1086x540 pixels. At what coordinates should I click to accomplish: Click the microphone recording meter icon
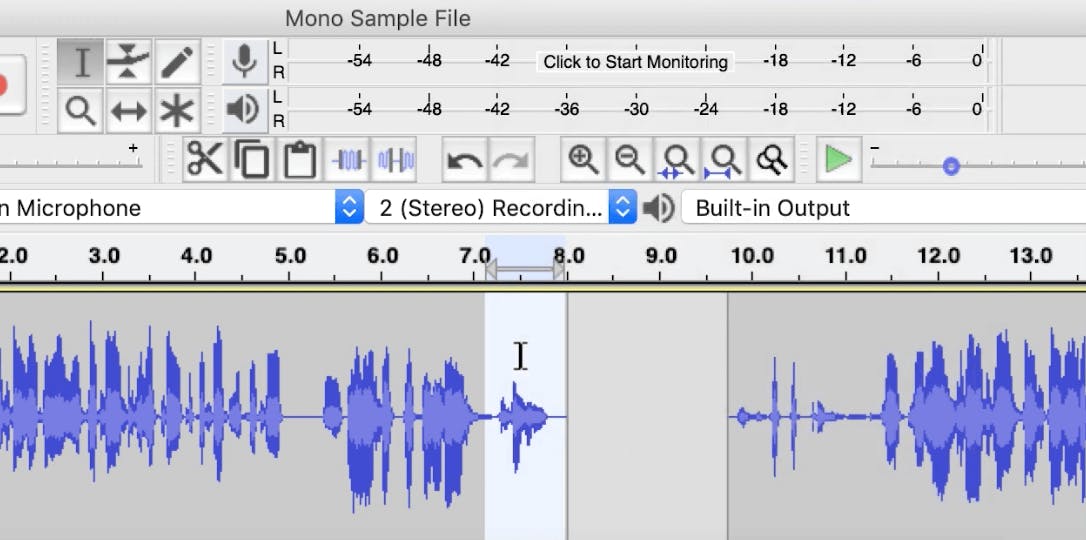[244, 62]
